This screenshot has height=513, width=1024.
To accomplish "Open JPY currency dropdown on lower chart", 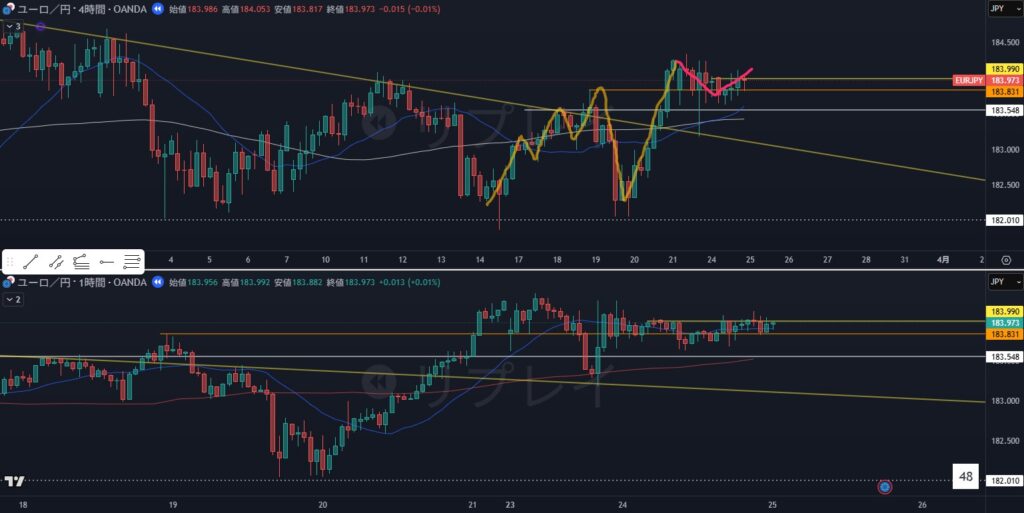I will tap(1000, 284).
